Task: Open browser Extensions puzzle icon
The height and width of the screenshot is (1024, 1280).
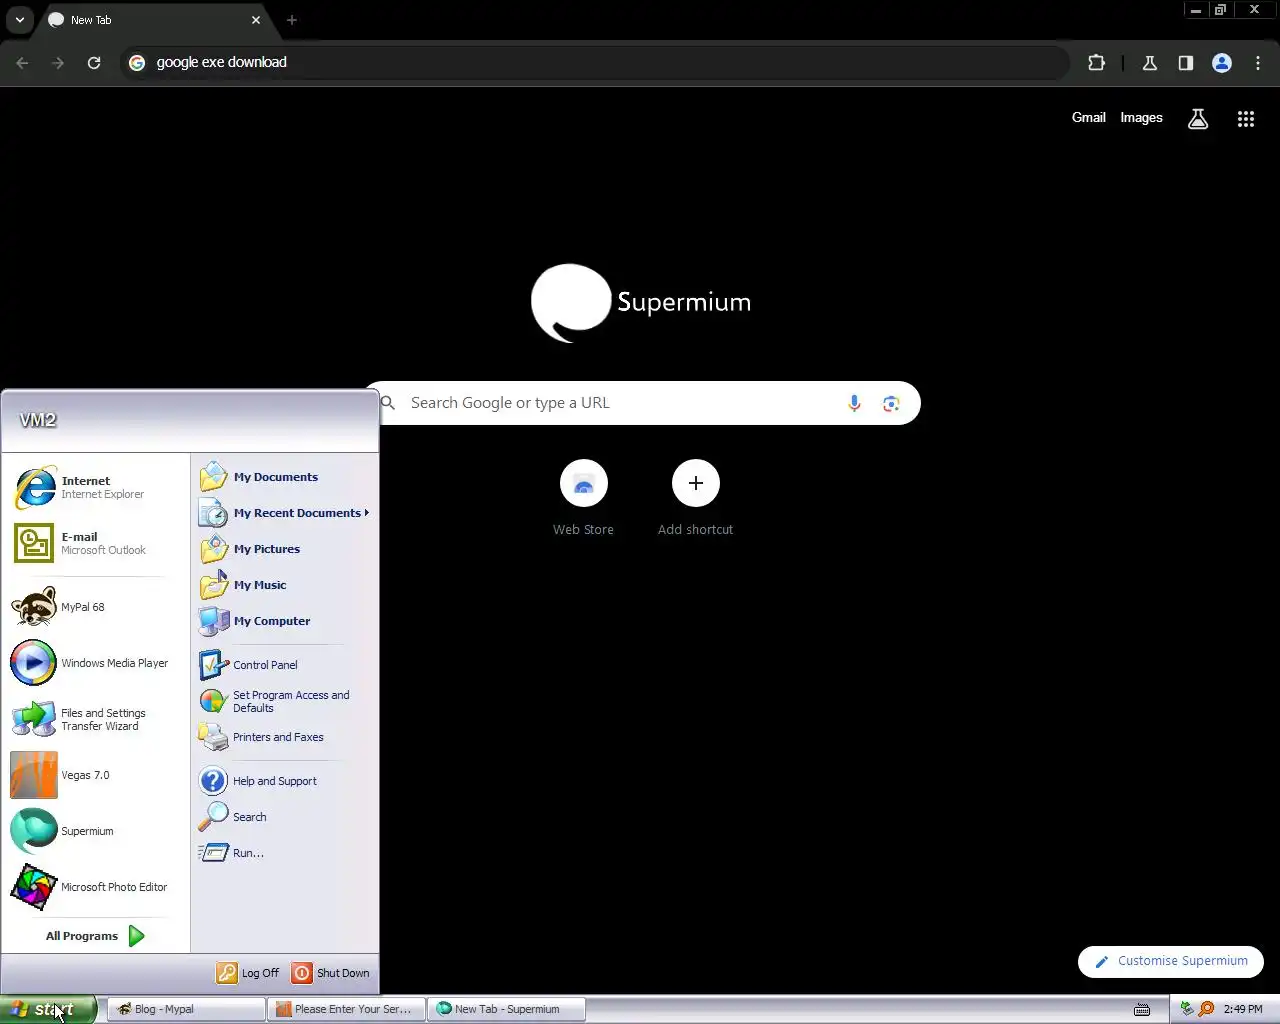Action: click(1096, 63)
